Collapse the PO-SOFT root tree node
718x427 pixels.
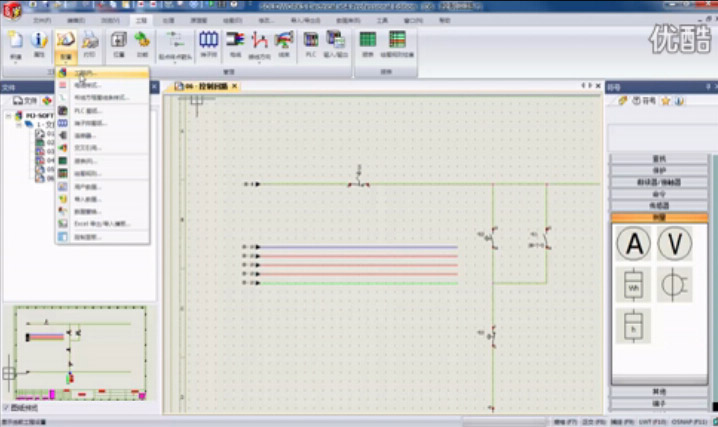pos(9,116)
